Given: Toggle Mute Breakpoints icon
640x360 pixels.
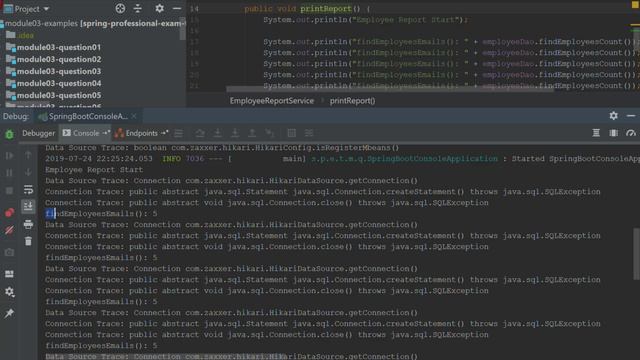Looking at the screenshot, I should (9, 230).
